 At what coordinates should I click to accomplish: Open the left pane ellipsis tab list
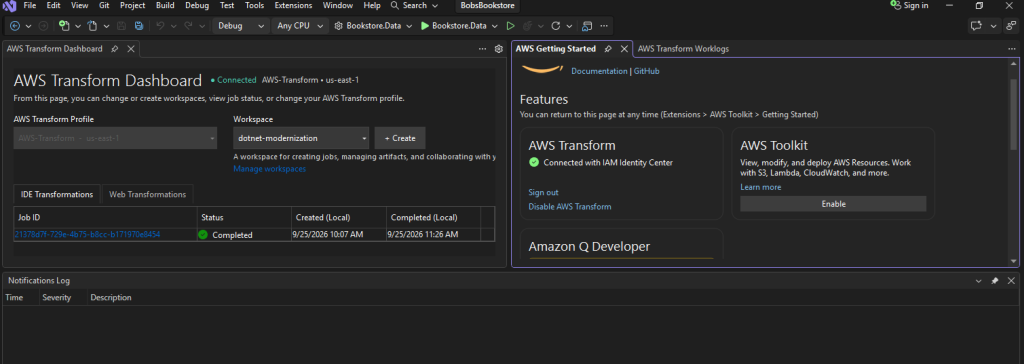[483, 49]
